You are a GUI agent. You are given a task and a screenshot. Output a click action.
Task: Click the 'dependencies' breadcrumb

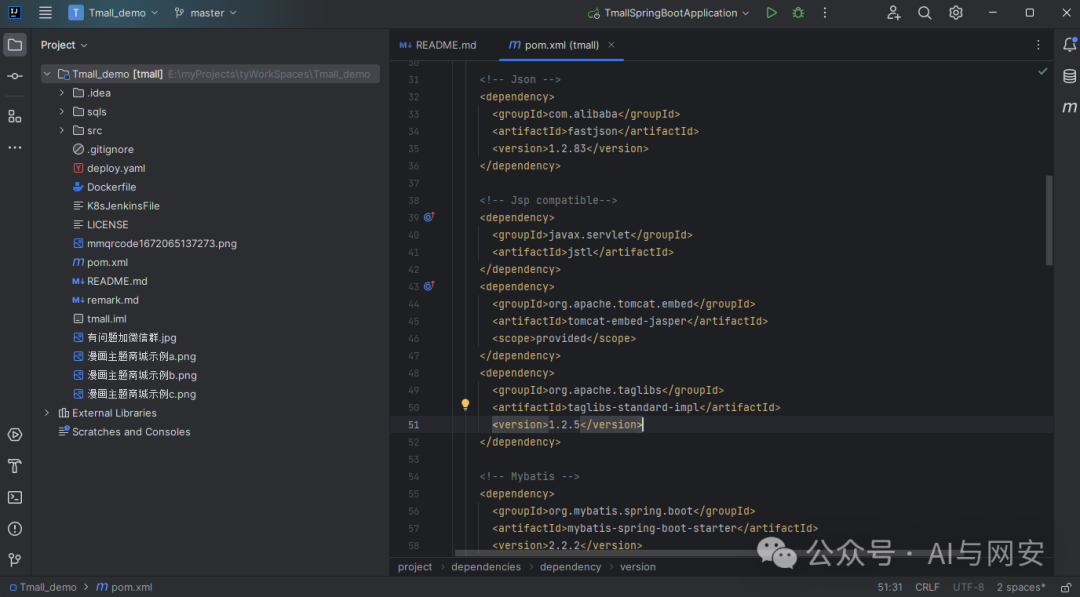(x=486, y=567)
